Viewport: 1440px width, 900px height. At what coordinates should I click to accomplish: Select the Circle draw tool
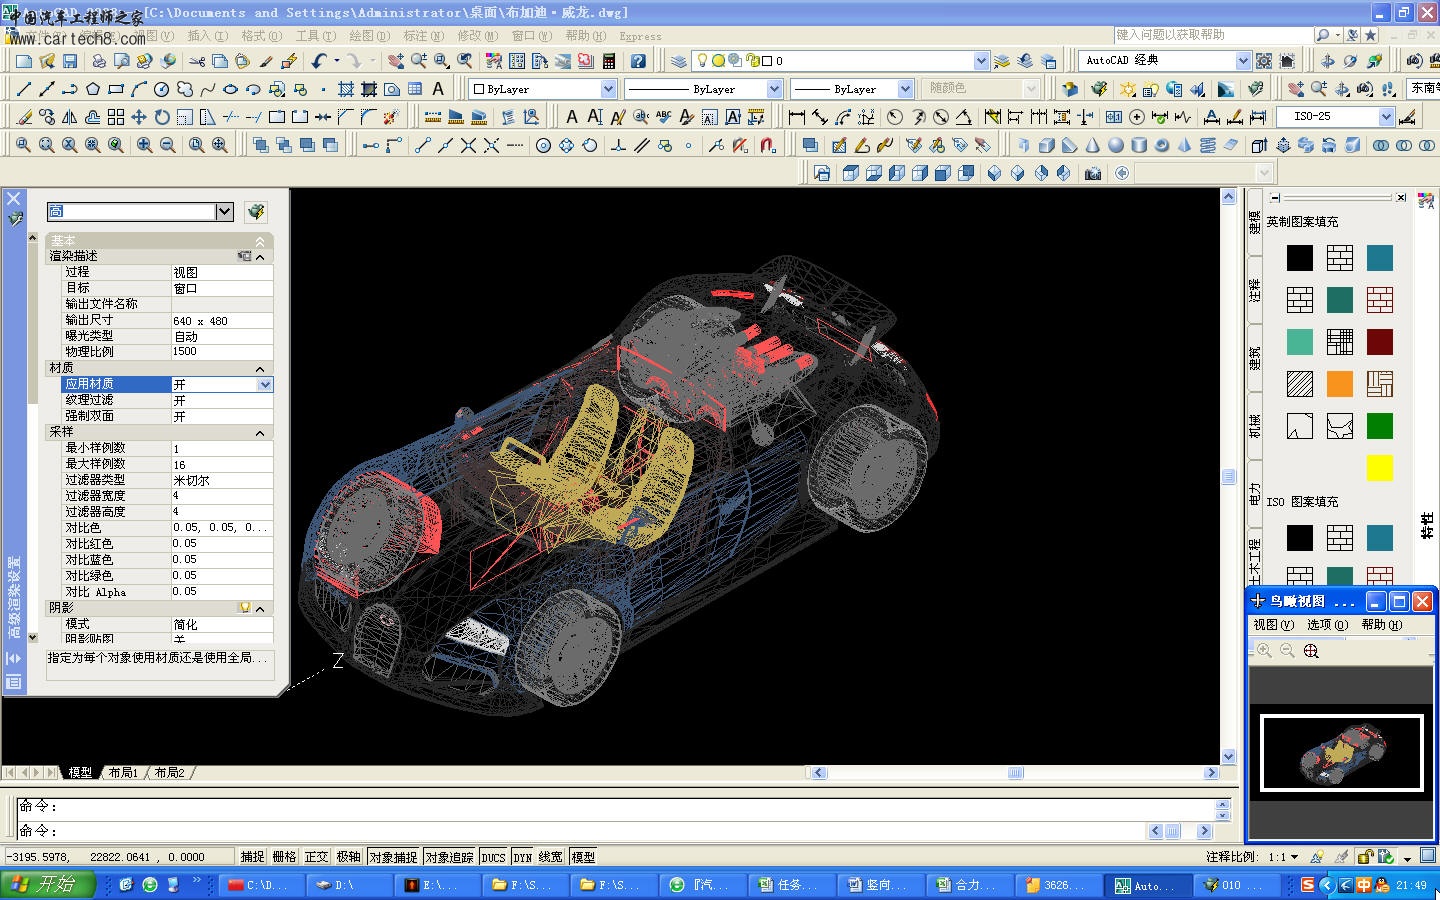pyautogui.click(x=161, y=89)
